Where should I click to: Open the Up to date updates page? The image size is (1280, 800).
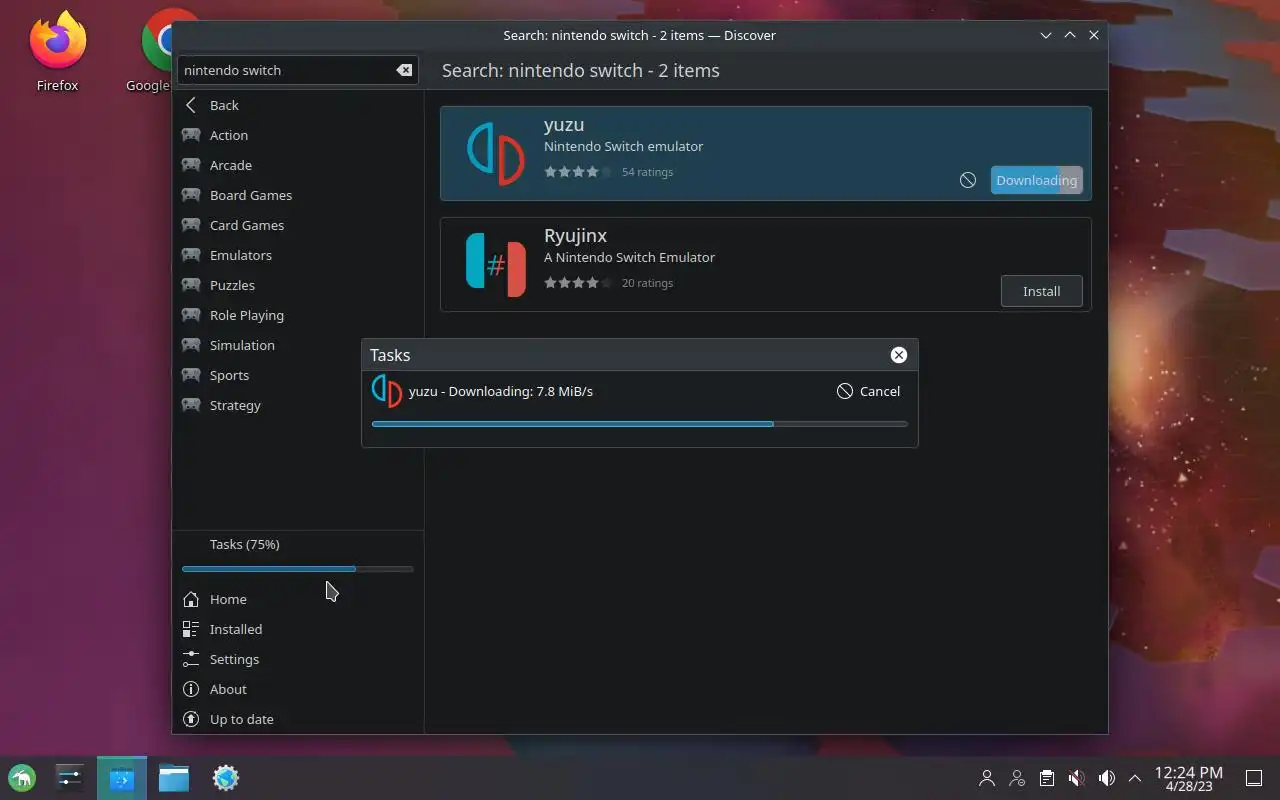298,719
